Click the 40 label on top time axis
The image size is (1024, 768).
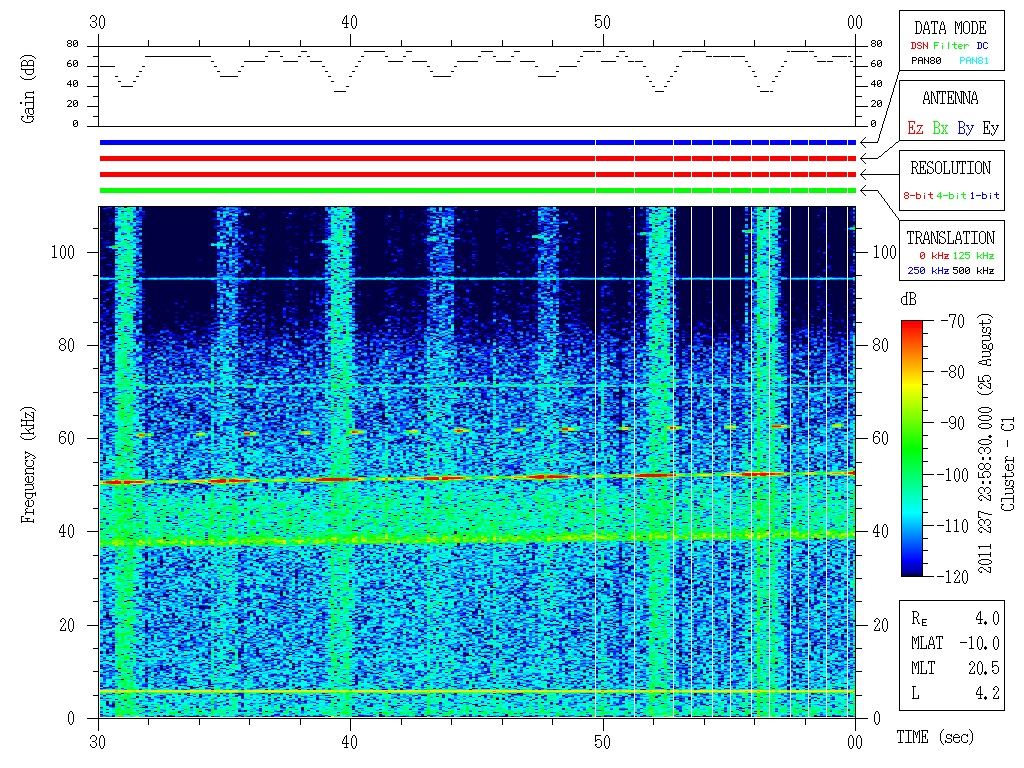(x=350, y=22)
